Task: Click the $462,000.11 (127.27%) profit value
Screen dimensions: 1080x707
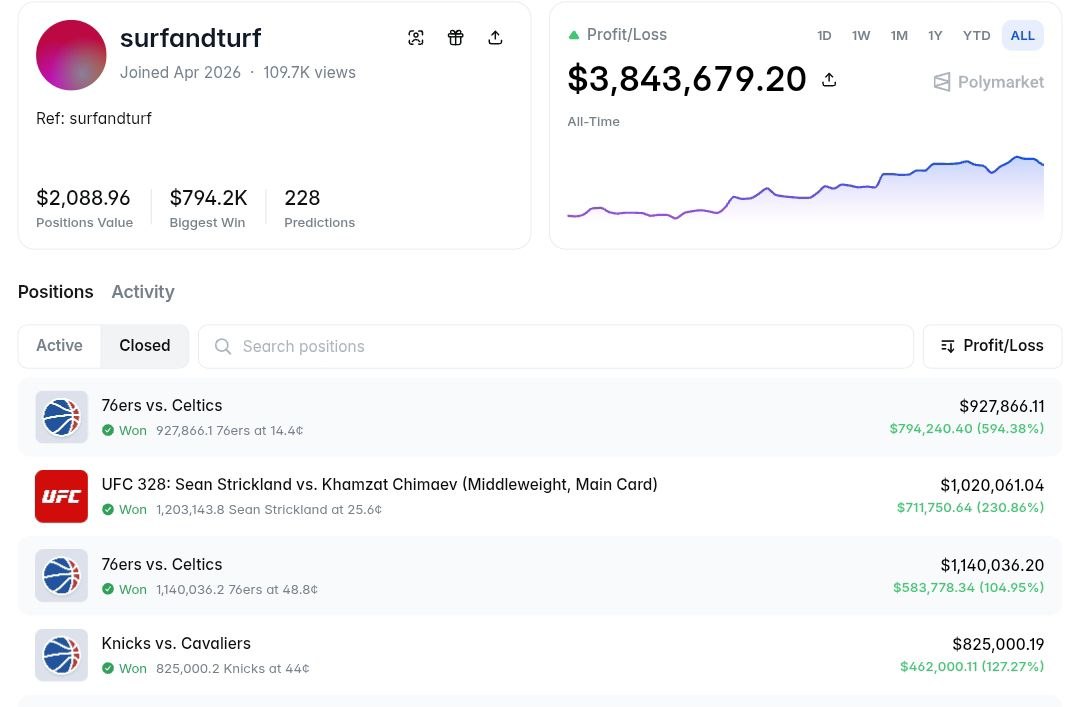Action: (972, 667)
